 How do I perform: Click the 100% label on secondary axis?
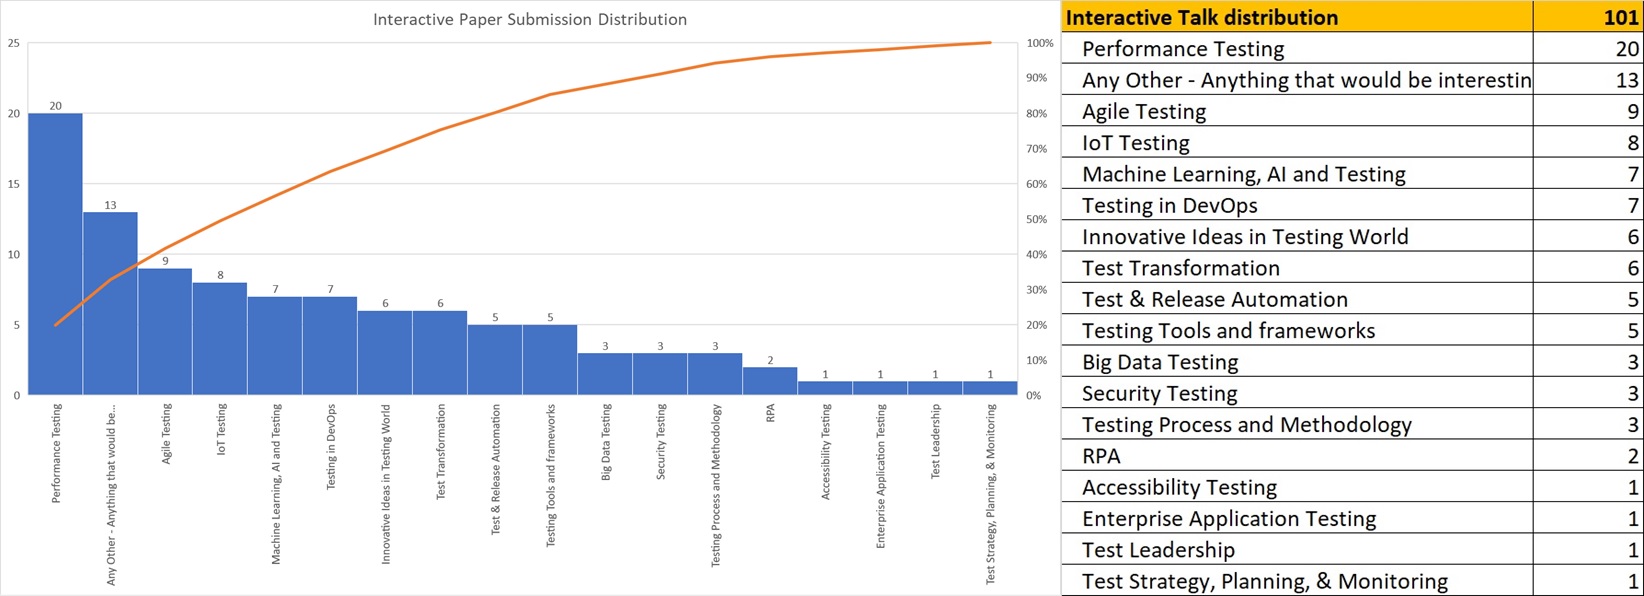click(x=1040, y=43)
